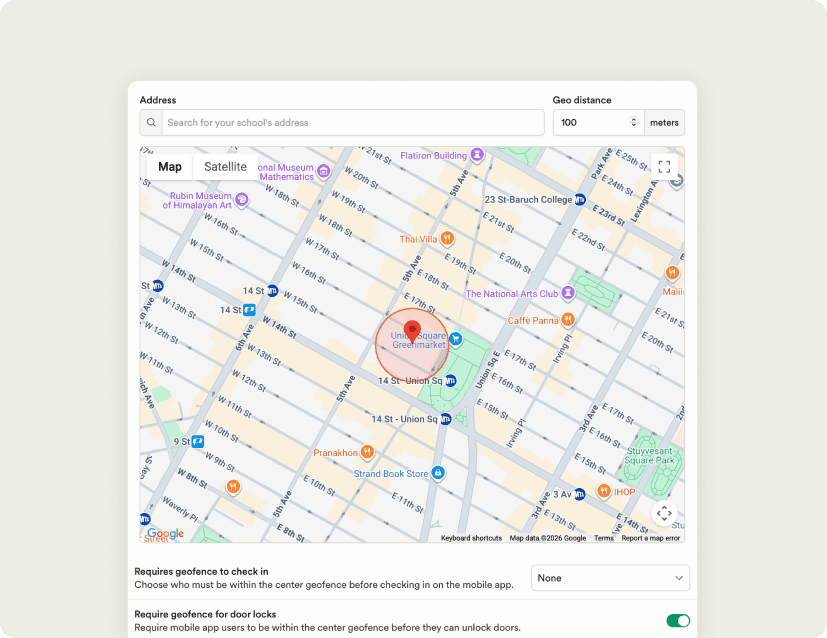Click the Thai Villa restaurant marker
Viewport: 827px width, 638px height.
point(447,238)
